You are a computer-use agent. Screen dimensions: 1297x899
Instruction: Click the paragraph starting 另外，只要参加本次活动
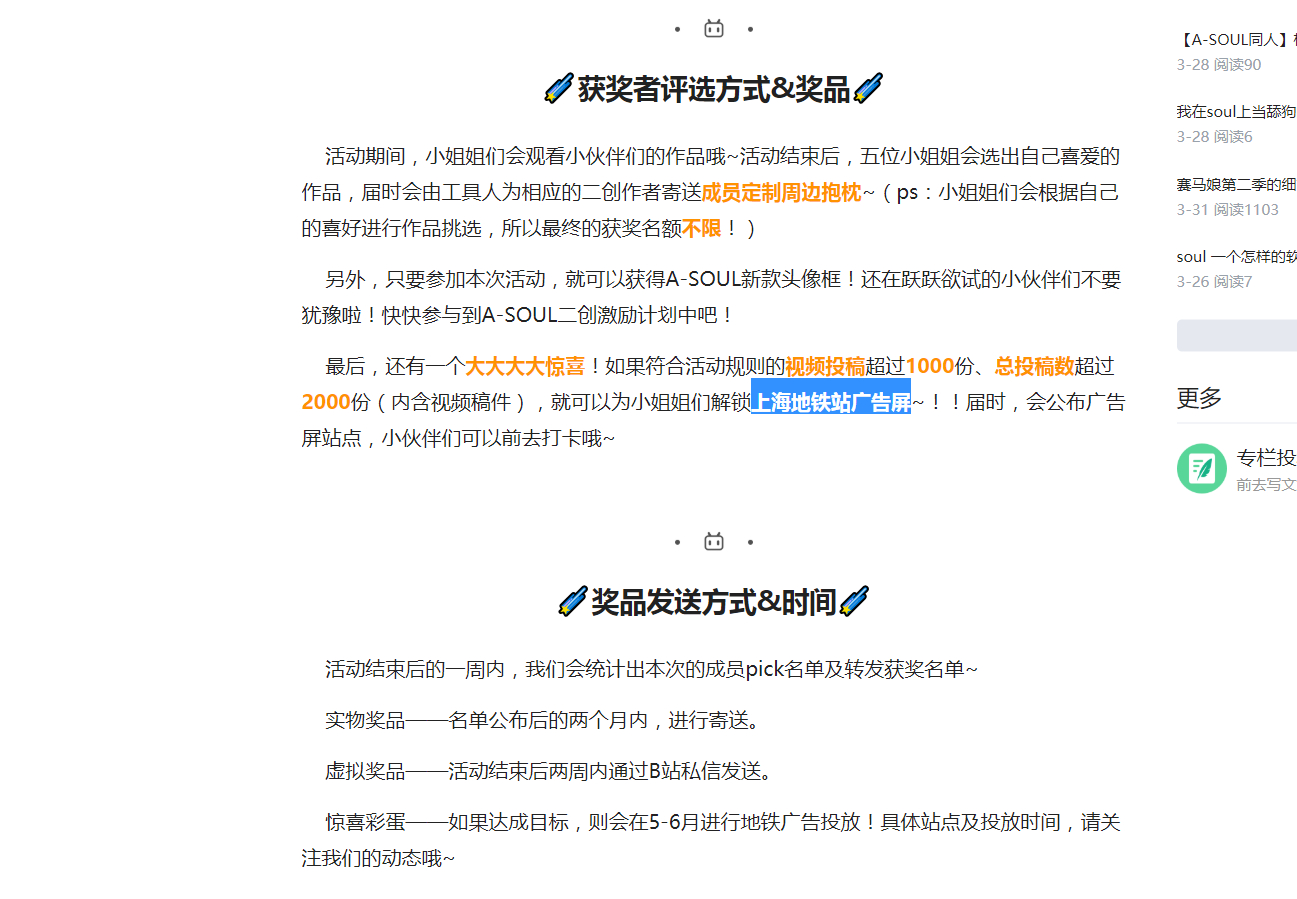point(712,297)
